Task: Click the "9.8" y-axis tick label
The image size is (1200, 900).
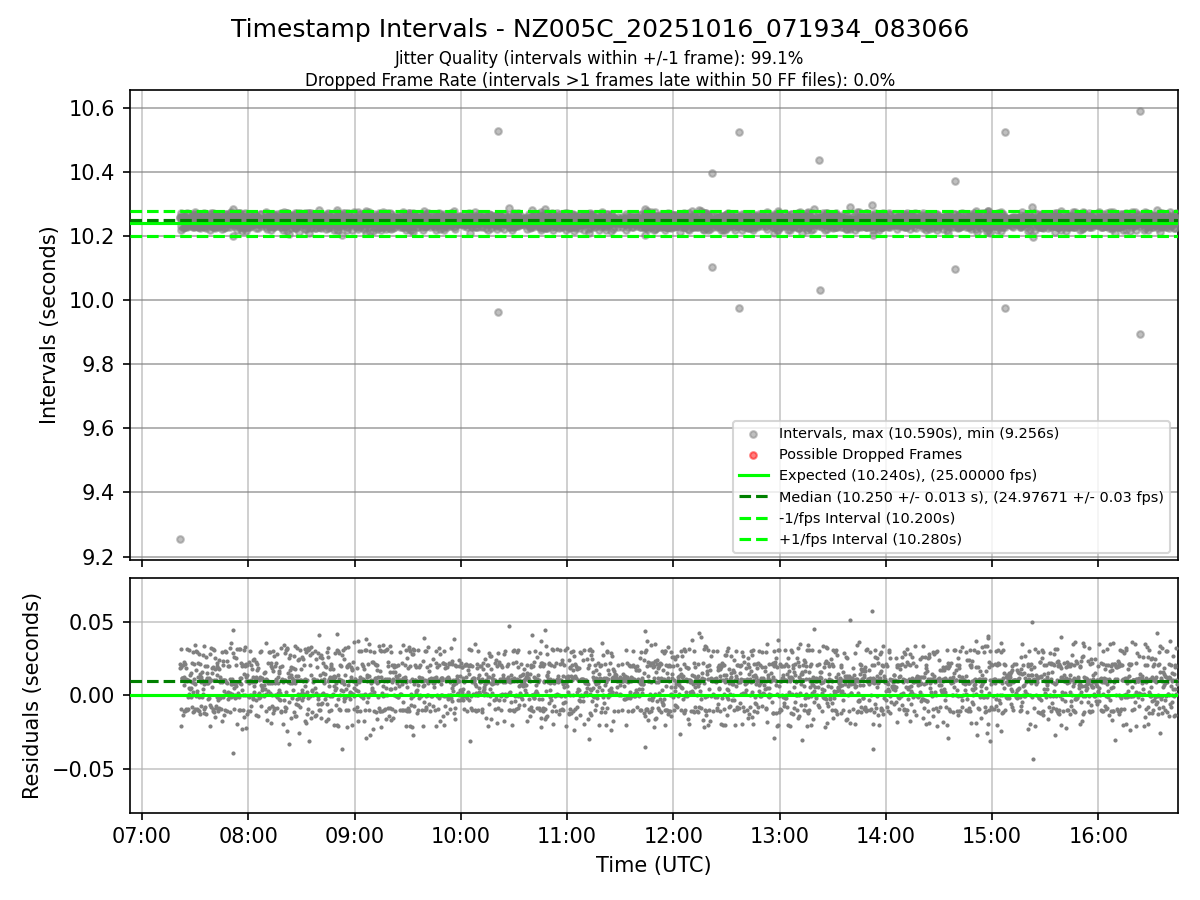Action: click(x=98, y=364)
